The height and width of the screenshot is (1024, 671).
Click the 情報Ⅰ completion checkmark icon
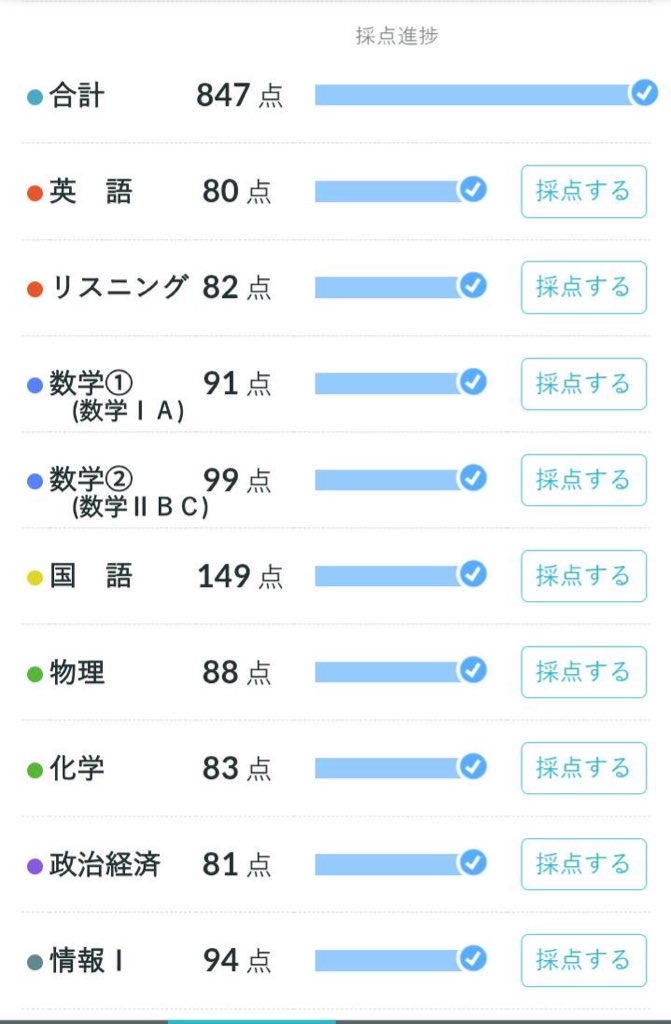point(472,959)
